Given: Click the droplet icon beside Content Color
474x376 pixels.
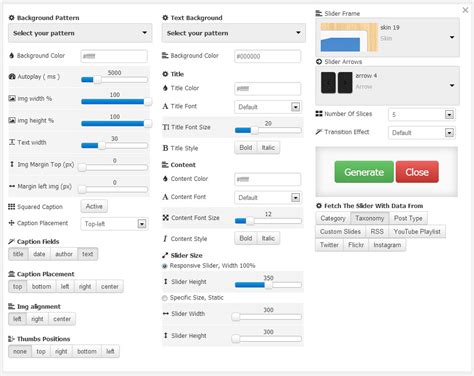Looking at the screenshot, I should [165, 179].
